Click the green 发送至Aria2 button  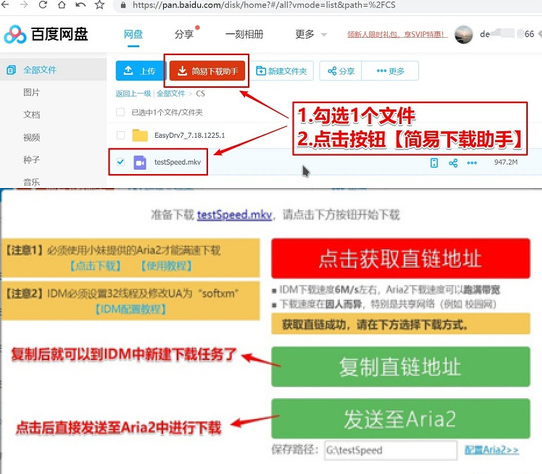401,419
